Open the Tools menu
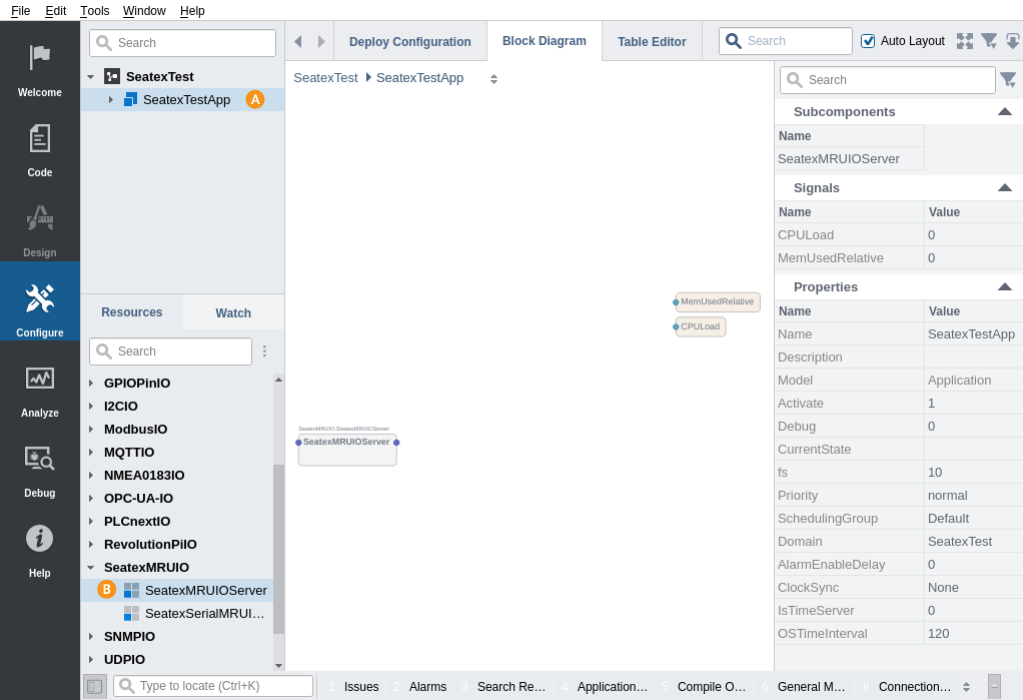 pyautogui.click(x=95, y=11)
